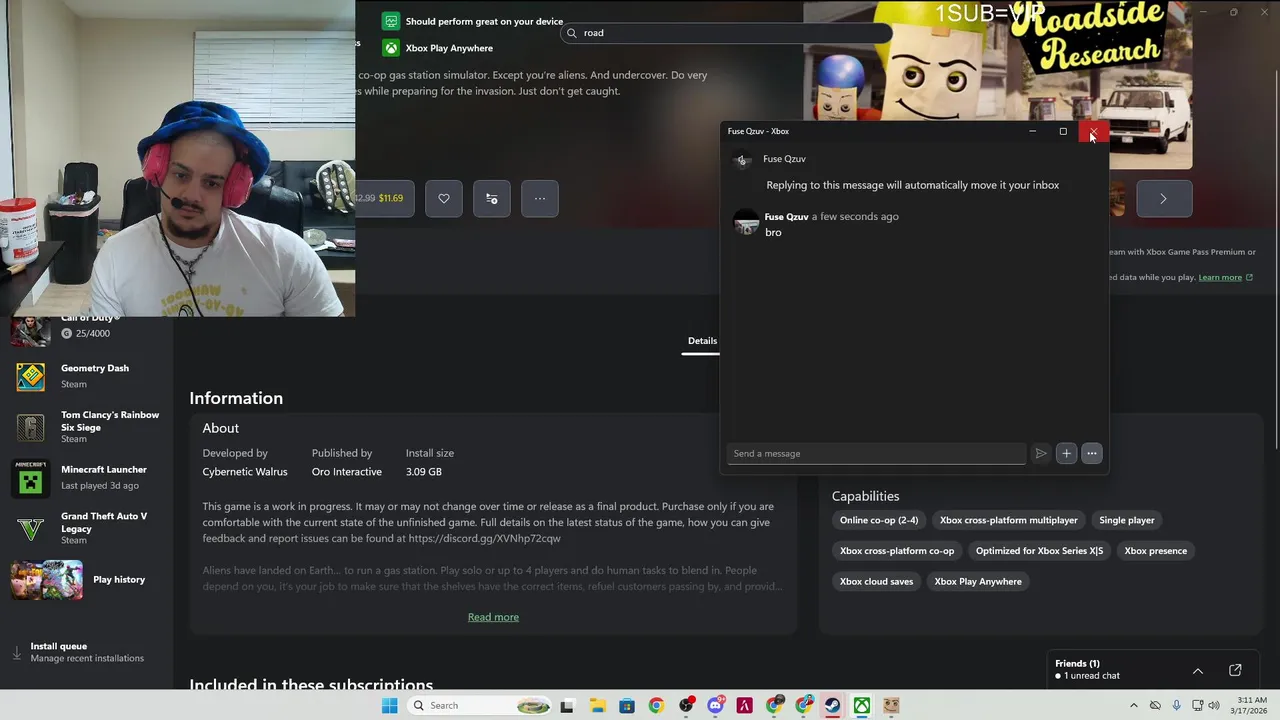
Task: Click the Xbox cross-platform co-op tag
Action: click(897, 551)
